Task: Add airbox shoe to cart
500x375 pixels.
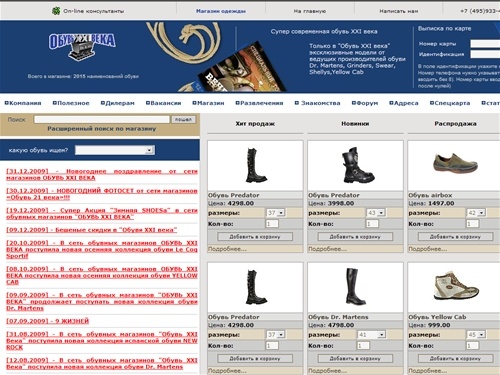Action: point(455,237)
